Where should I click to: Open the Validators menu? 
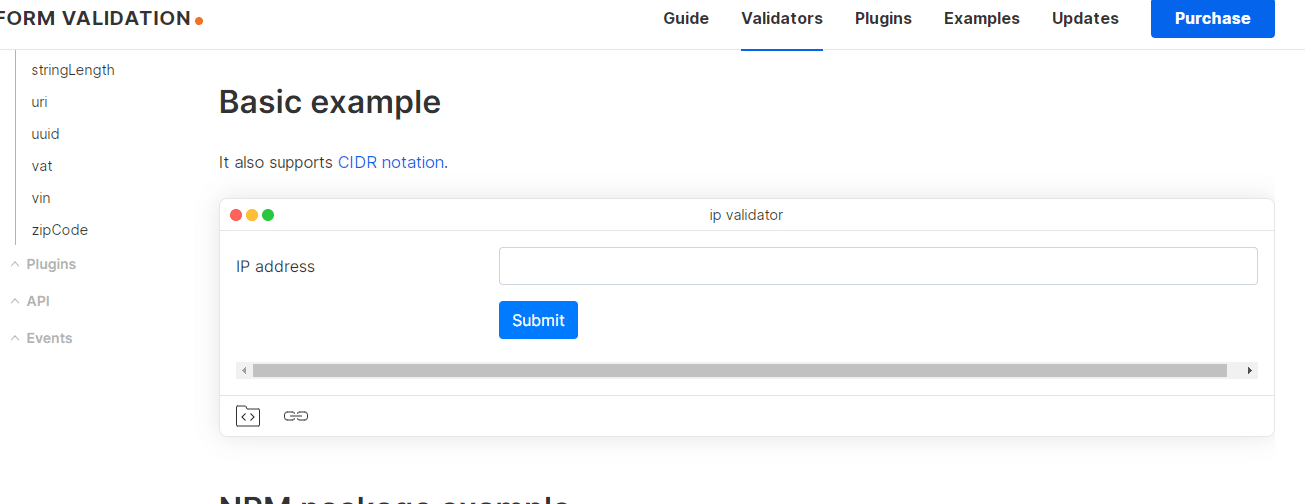pyautogui.click(x=782, y=18)
